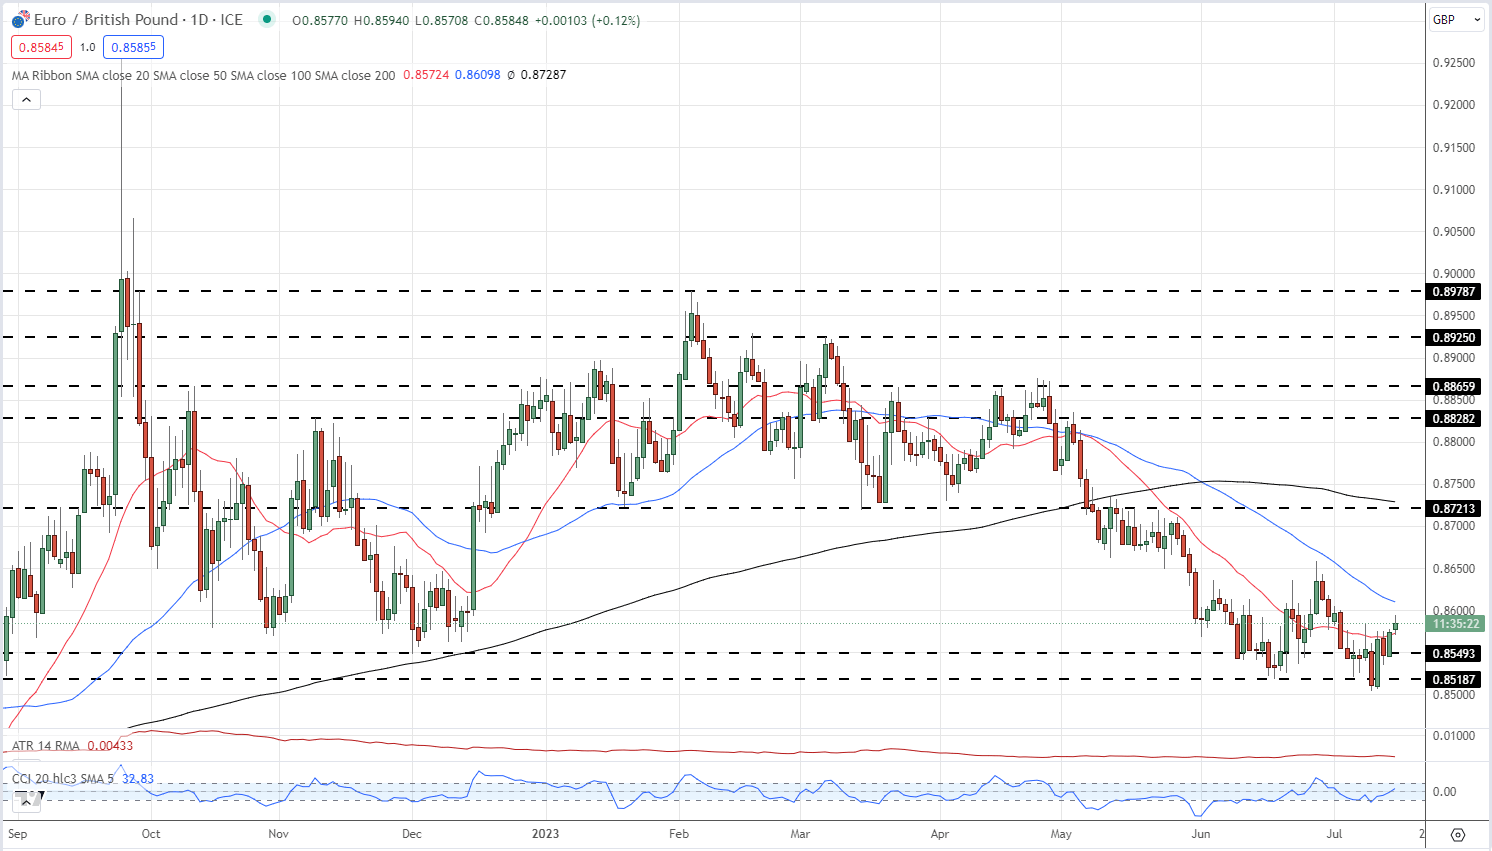Click the horizontal level label 0.89787
This screenshot has height=851, width=1492.
pyautogui.click(x=1455, y=292)
